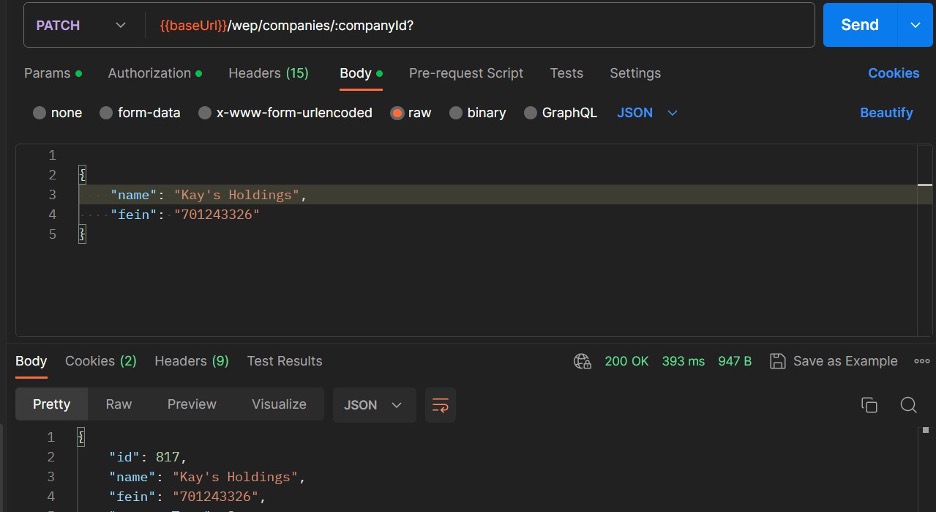Select the binary body radio button
Image resolution: width=936 pixels, height=512 pixels.
click(456, 113)
